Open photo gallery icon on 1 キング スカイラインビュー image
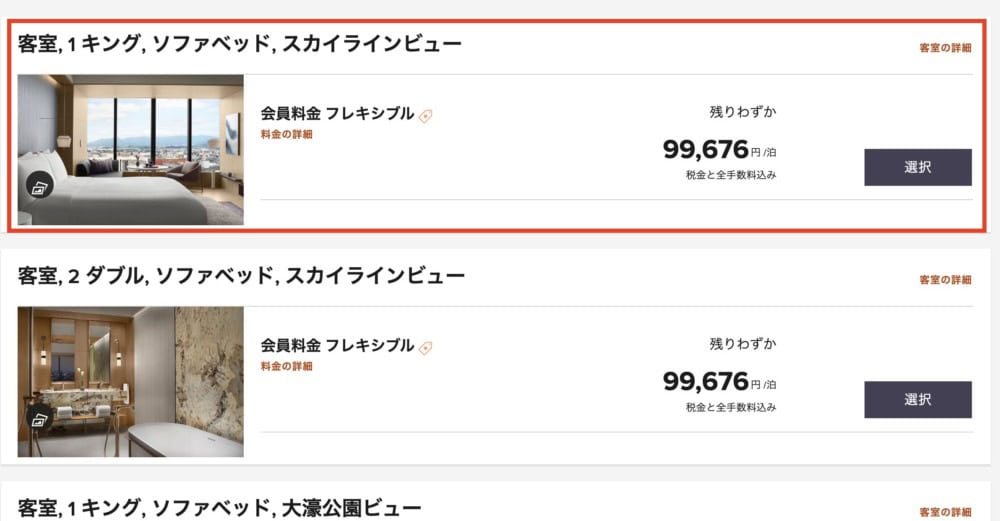 [40, 186]
